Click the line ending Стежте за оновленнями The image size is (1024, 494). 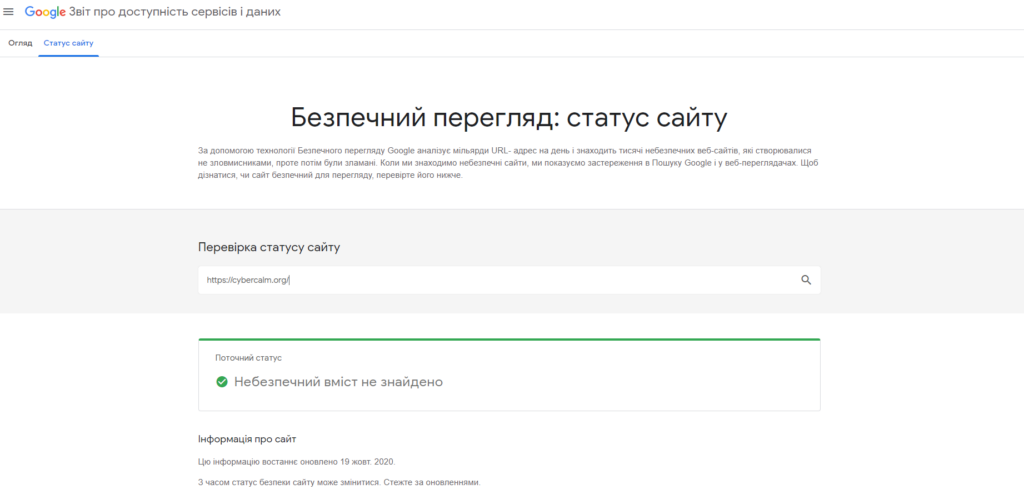pyautogui.click(x=339, y=483)
